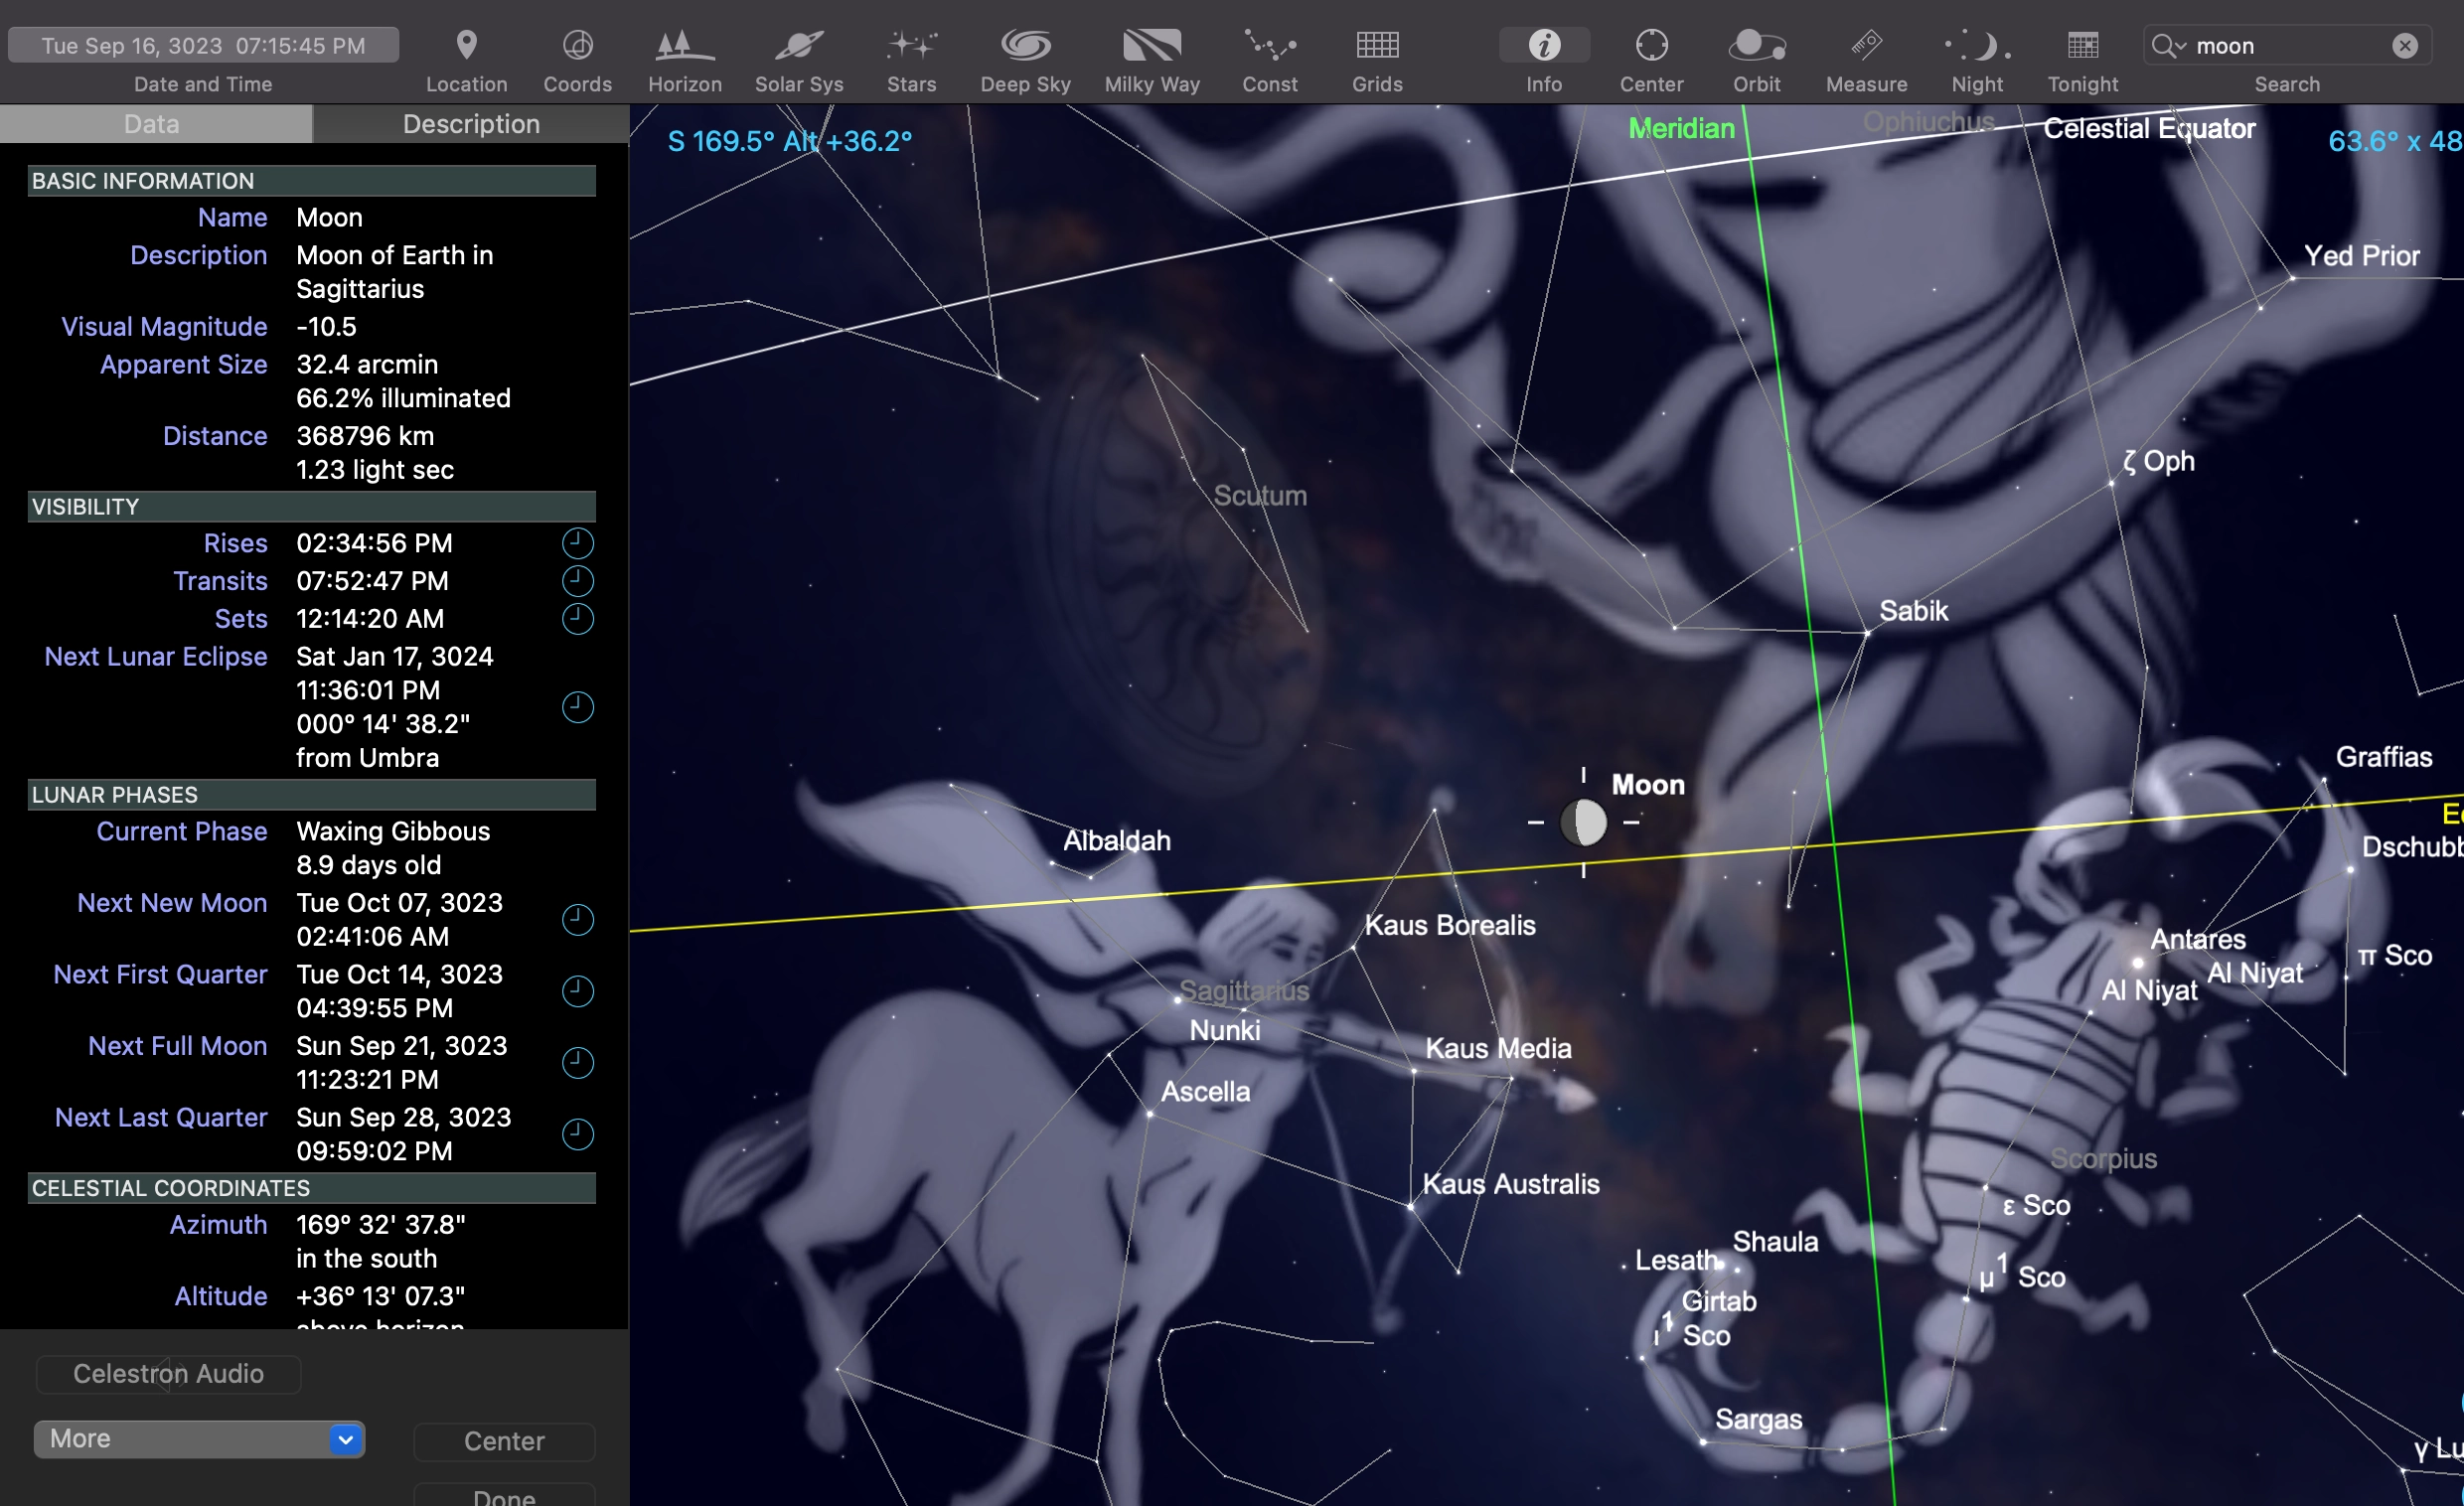The image size is (2464, 1506).
Task: Click the Center button in info panel
Action: click(x=504, y=1441)
